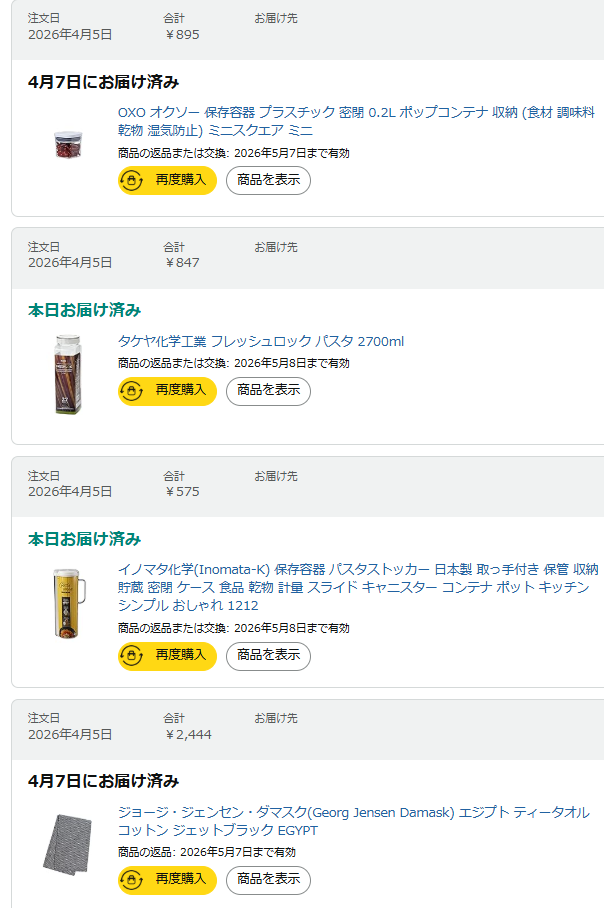Click 商品を表示 for the Inomata pasta stocker
The height and width of the screenshot is (908, 604).
pos(268,656)
